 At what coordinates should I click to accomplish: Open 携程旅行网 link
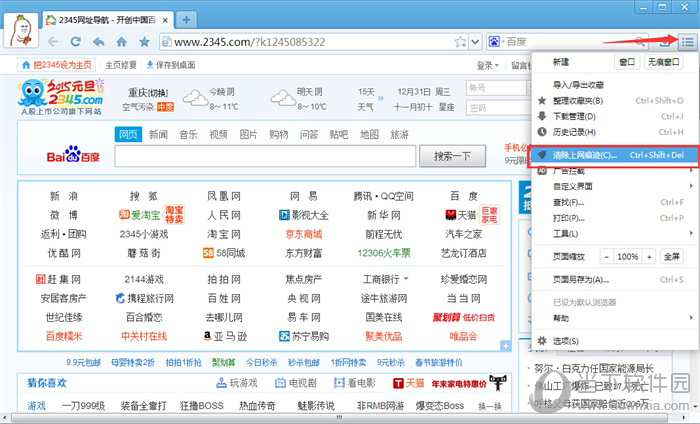144,298
